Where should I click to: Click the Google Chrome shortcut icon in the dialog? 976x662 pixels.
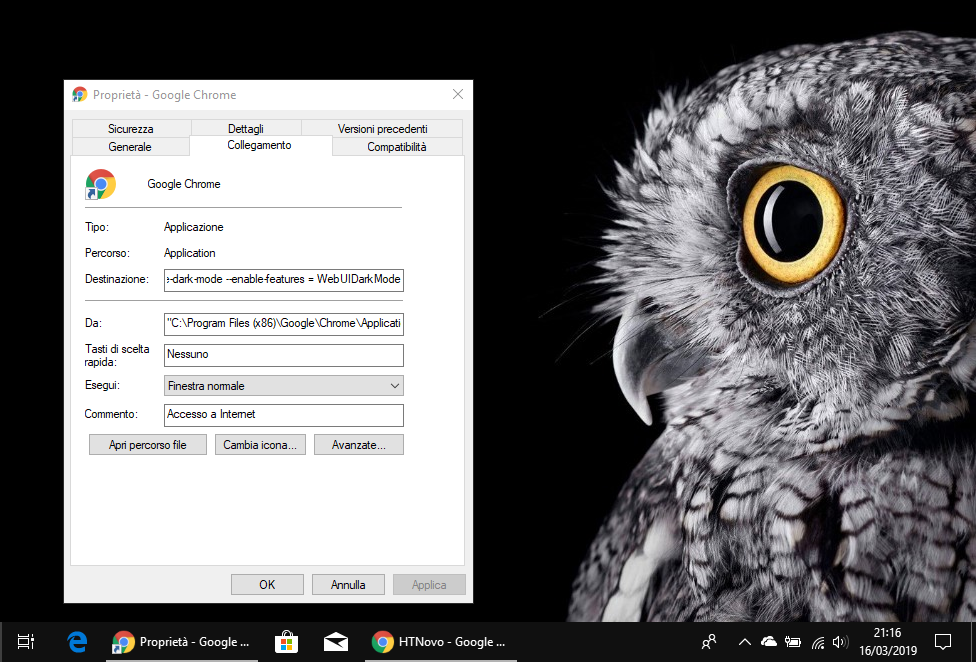(101, 184)
